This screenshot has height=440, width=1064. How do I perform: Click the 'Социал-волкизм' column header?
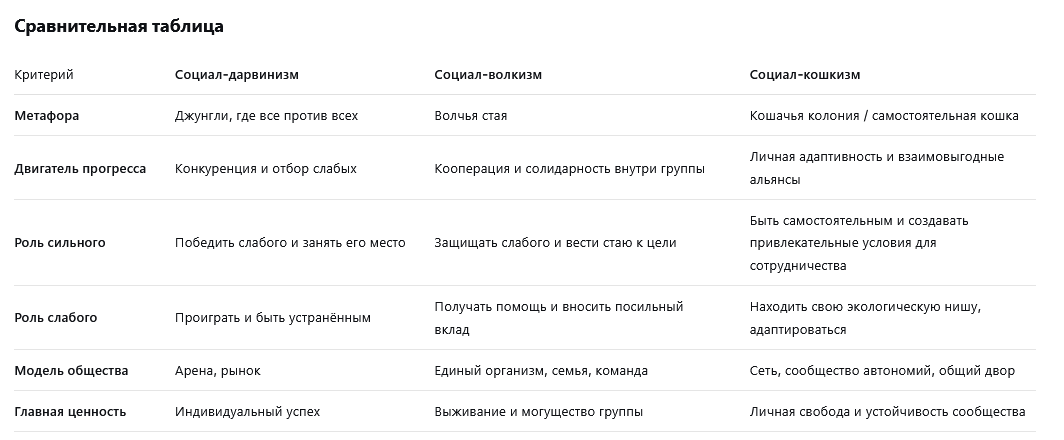tap(489, 75)
